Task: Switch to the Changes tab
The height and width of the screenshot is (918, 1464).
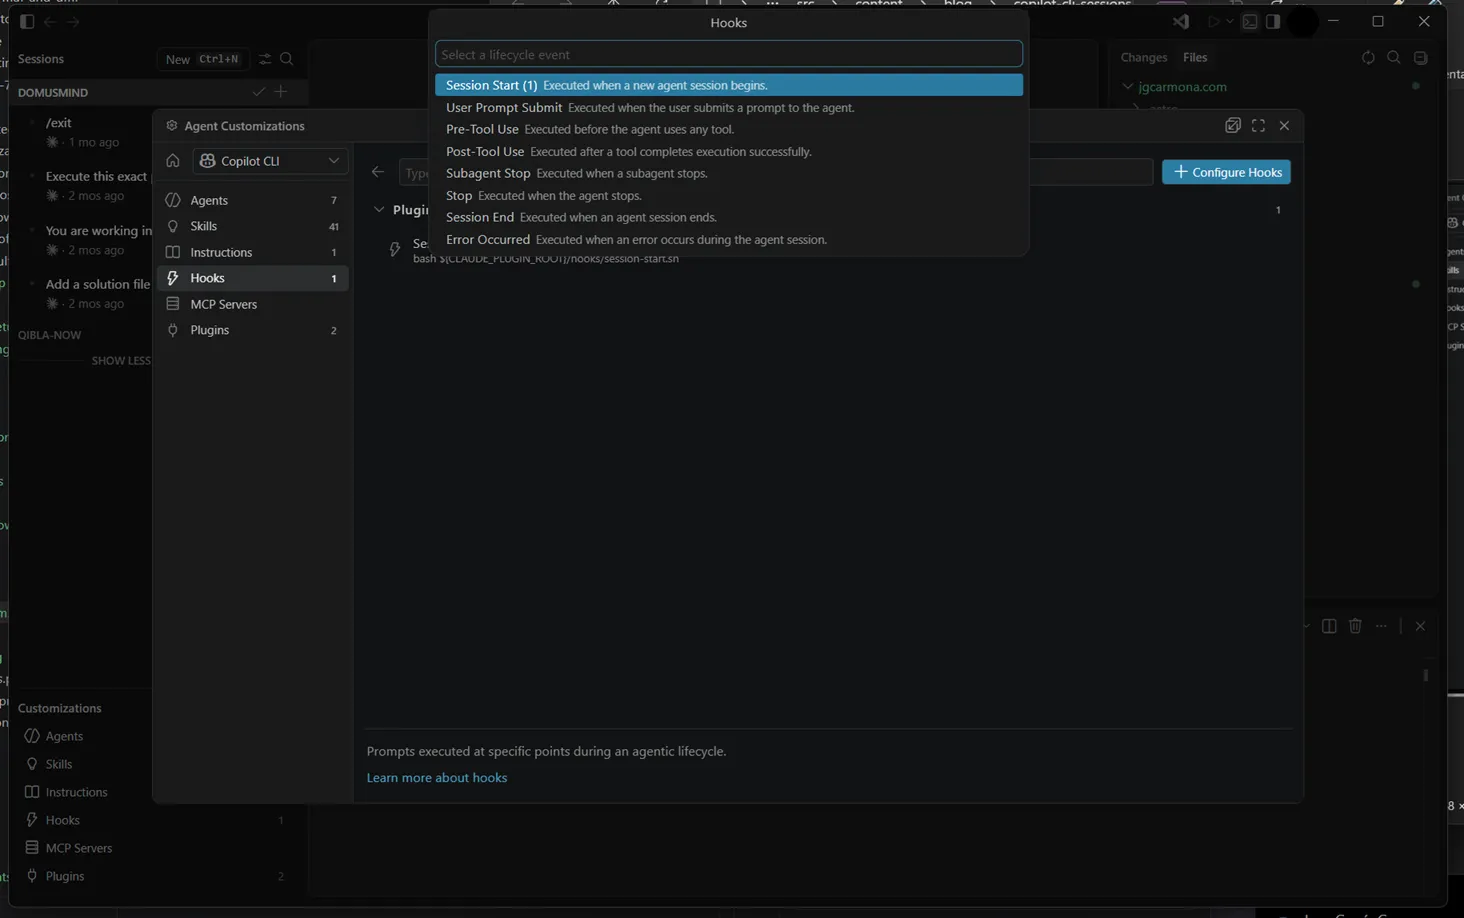Action: coord(1144,58)
